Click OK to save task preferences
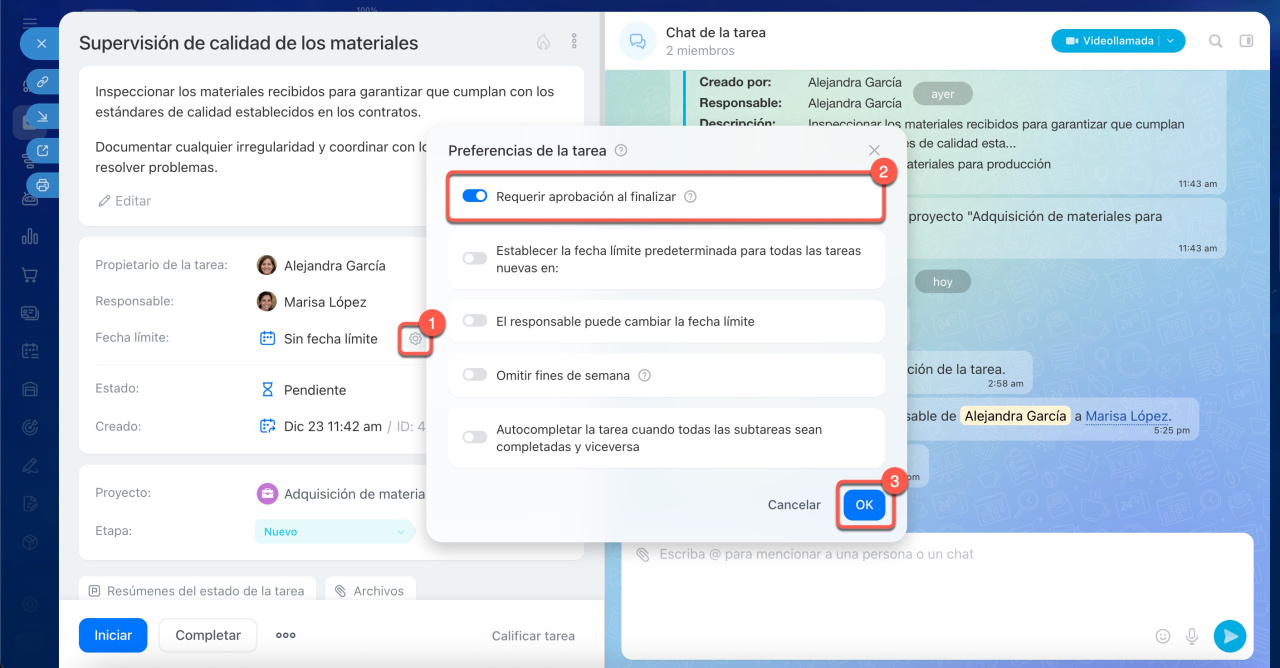The height and width of the screenshot is (668, 1280). [x=864, y=505]
